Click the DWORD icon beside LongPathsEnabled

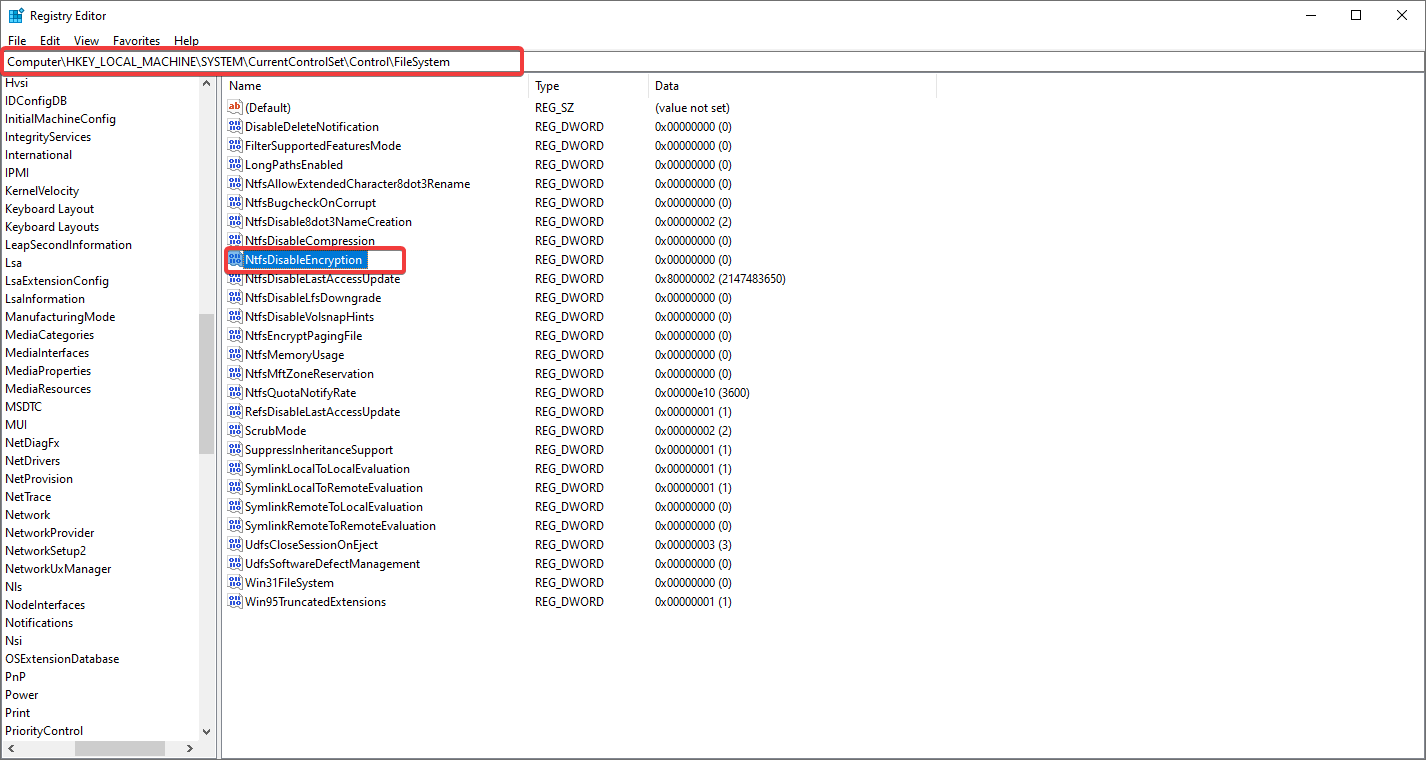pos(232,164)
